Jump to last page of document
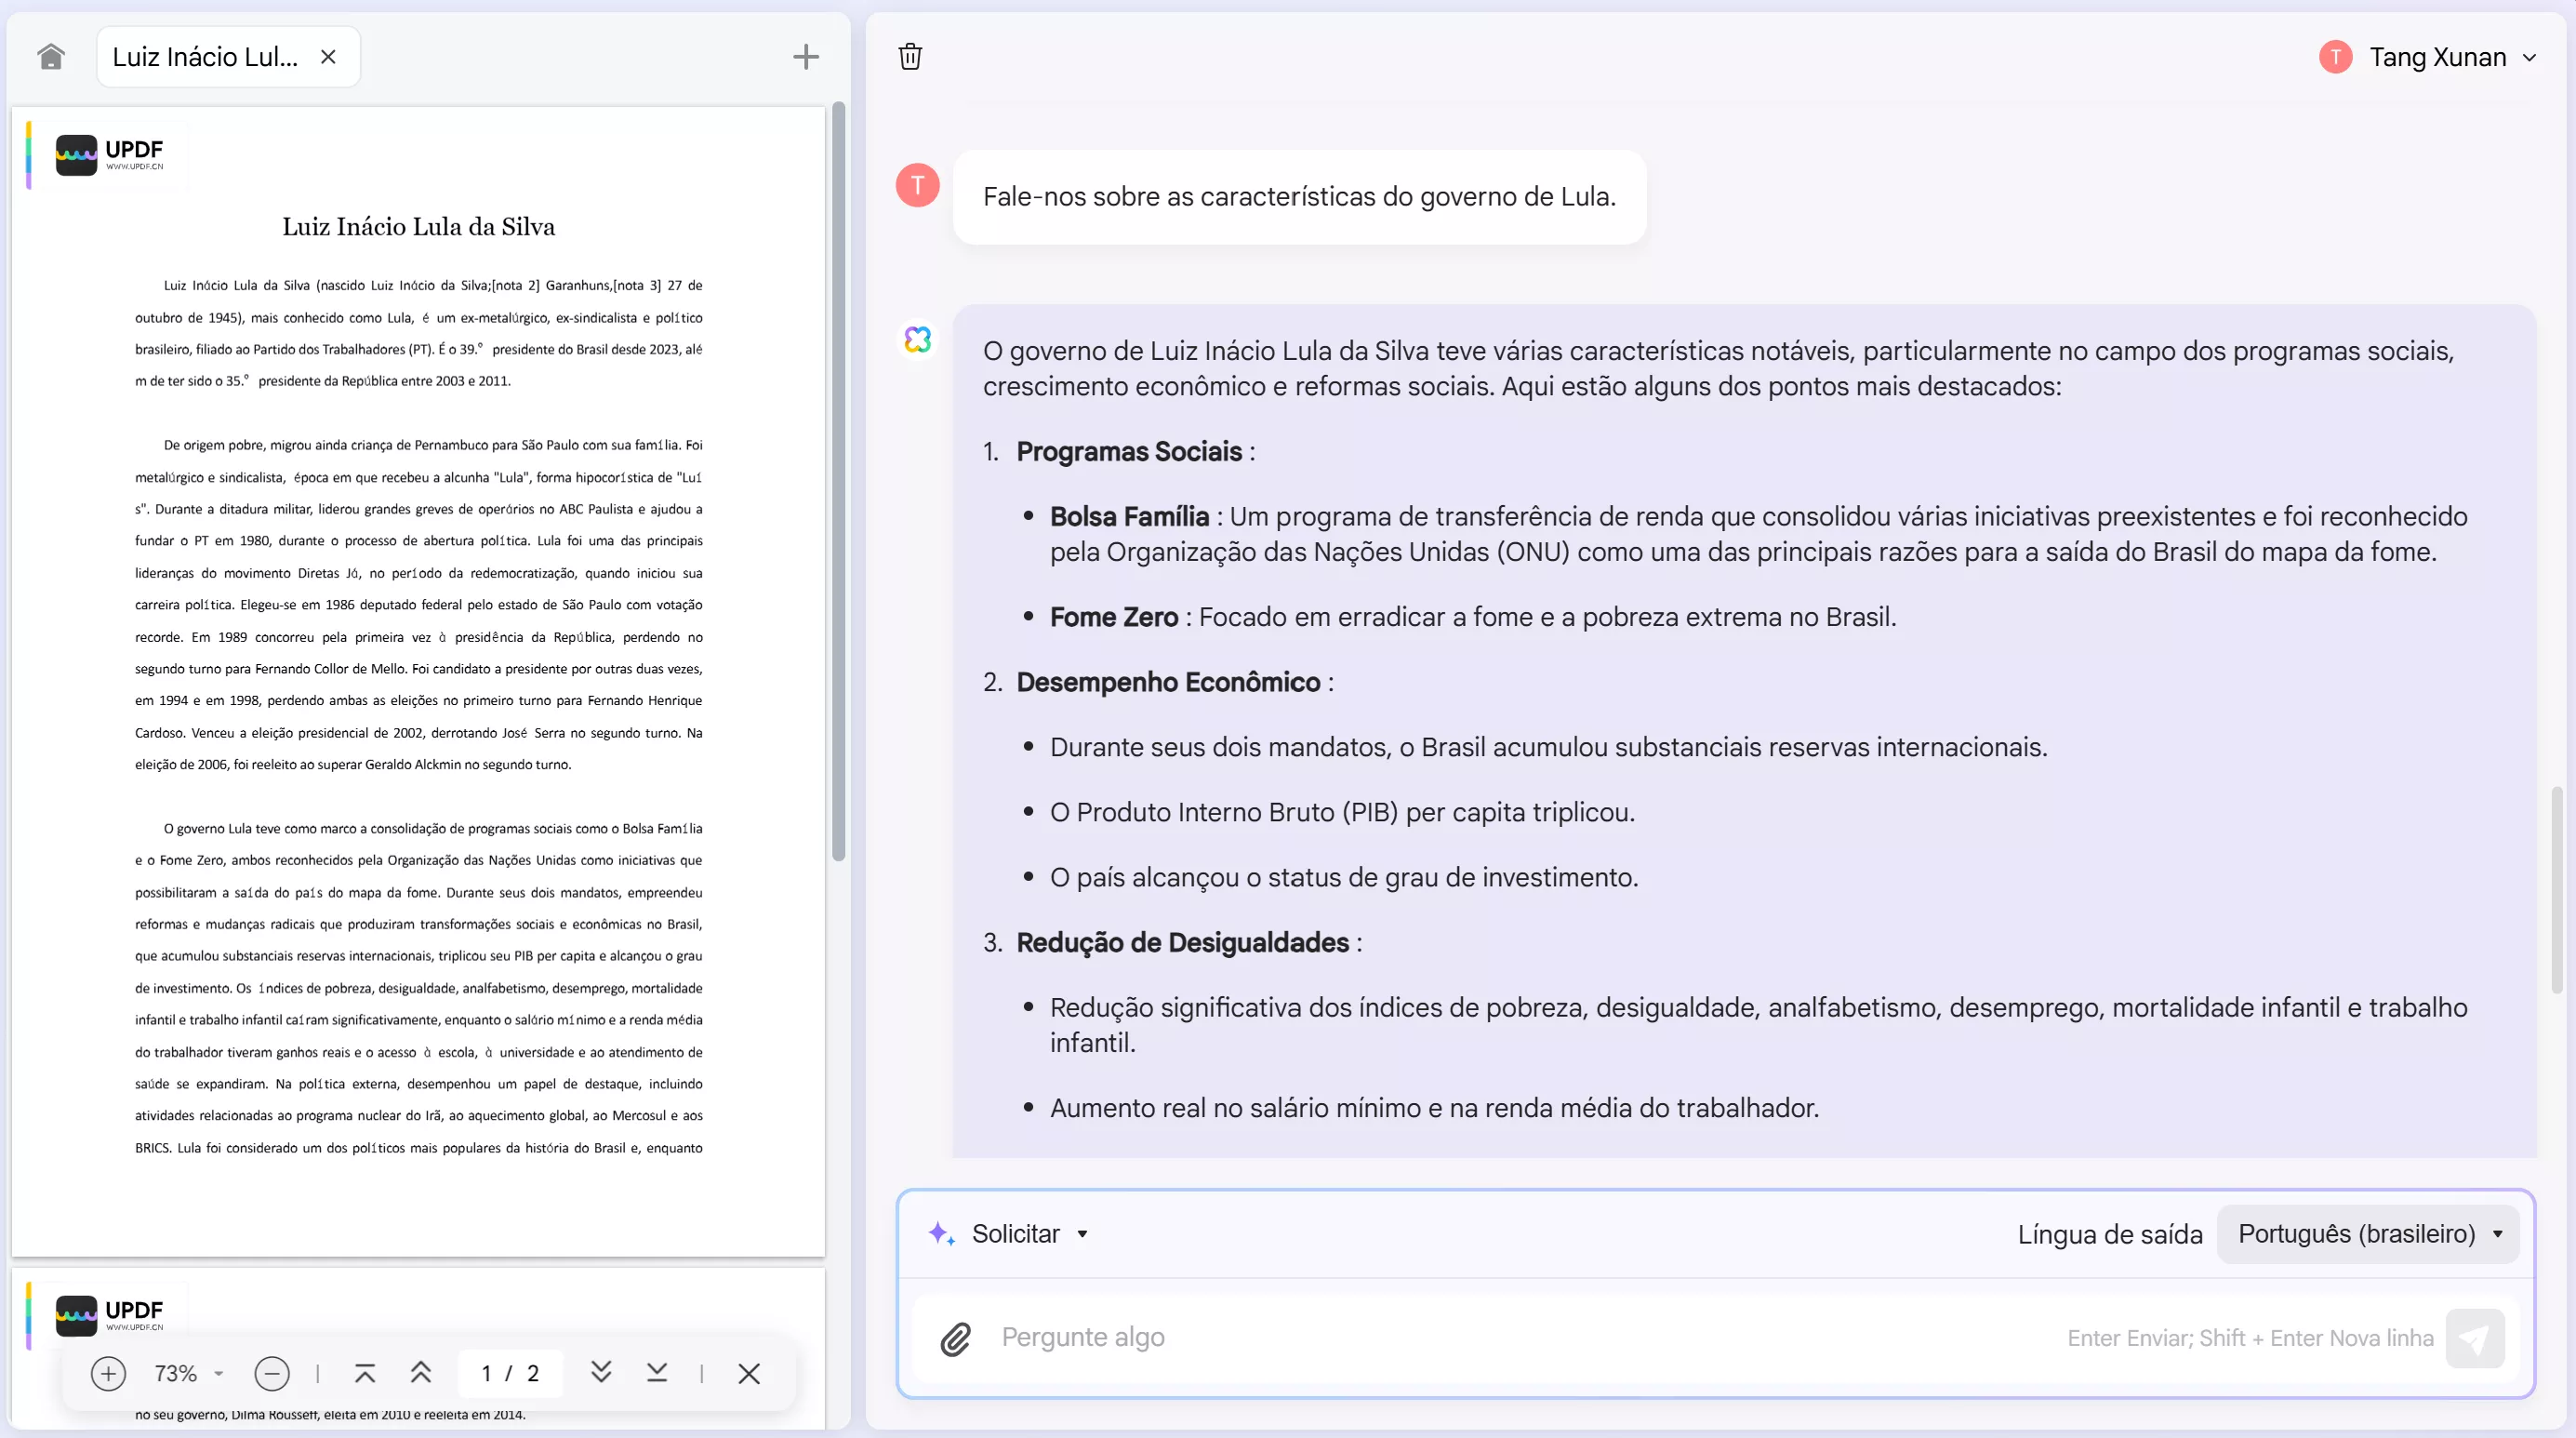2576x1438 pixels. 657,1373
